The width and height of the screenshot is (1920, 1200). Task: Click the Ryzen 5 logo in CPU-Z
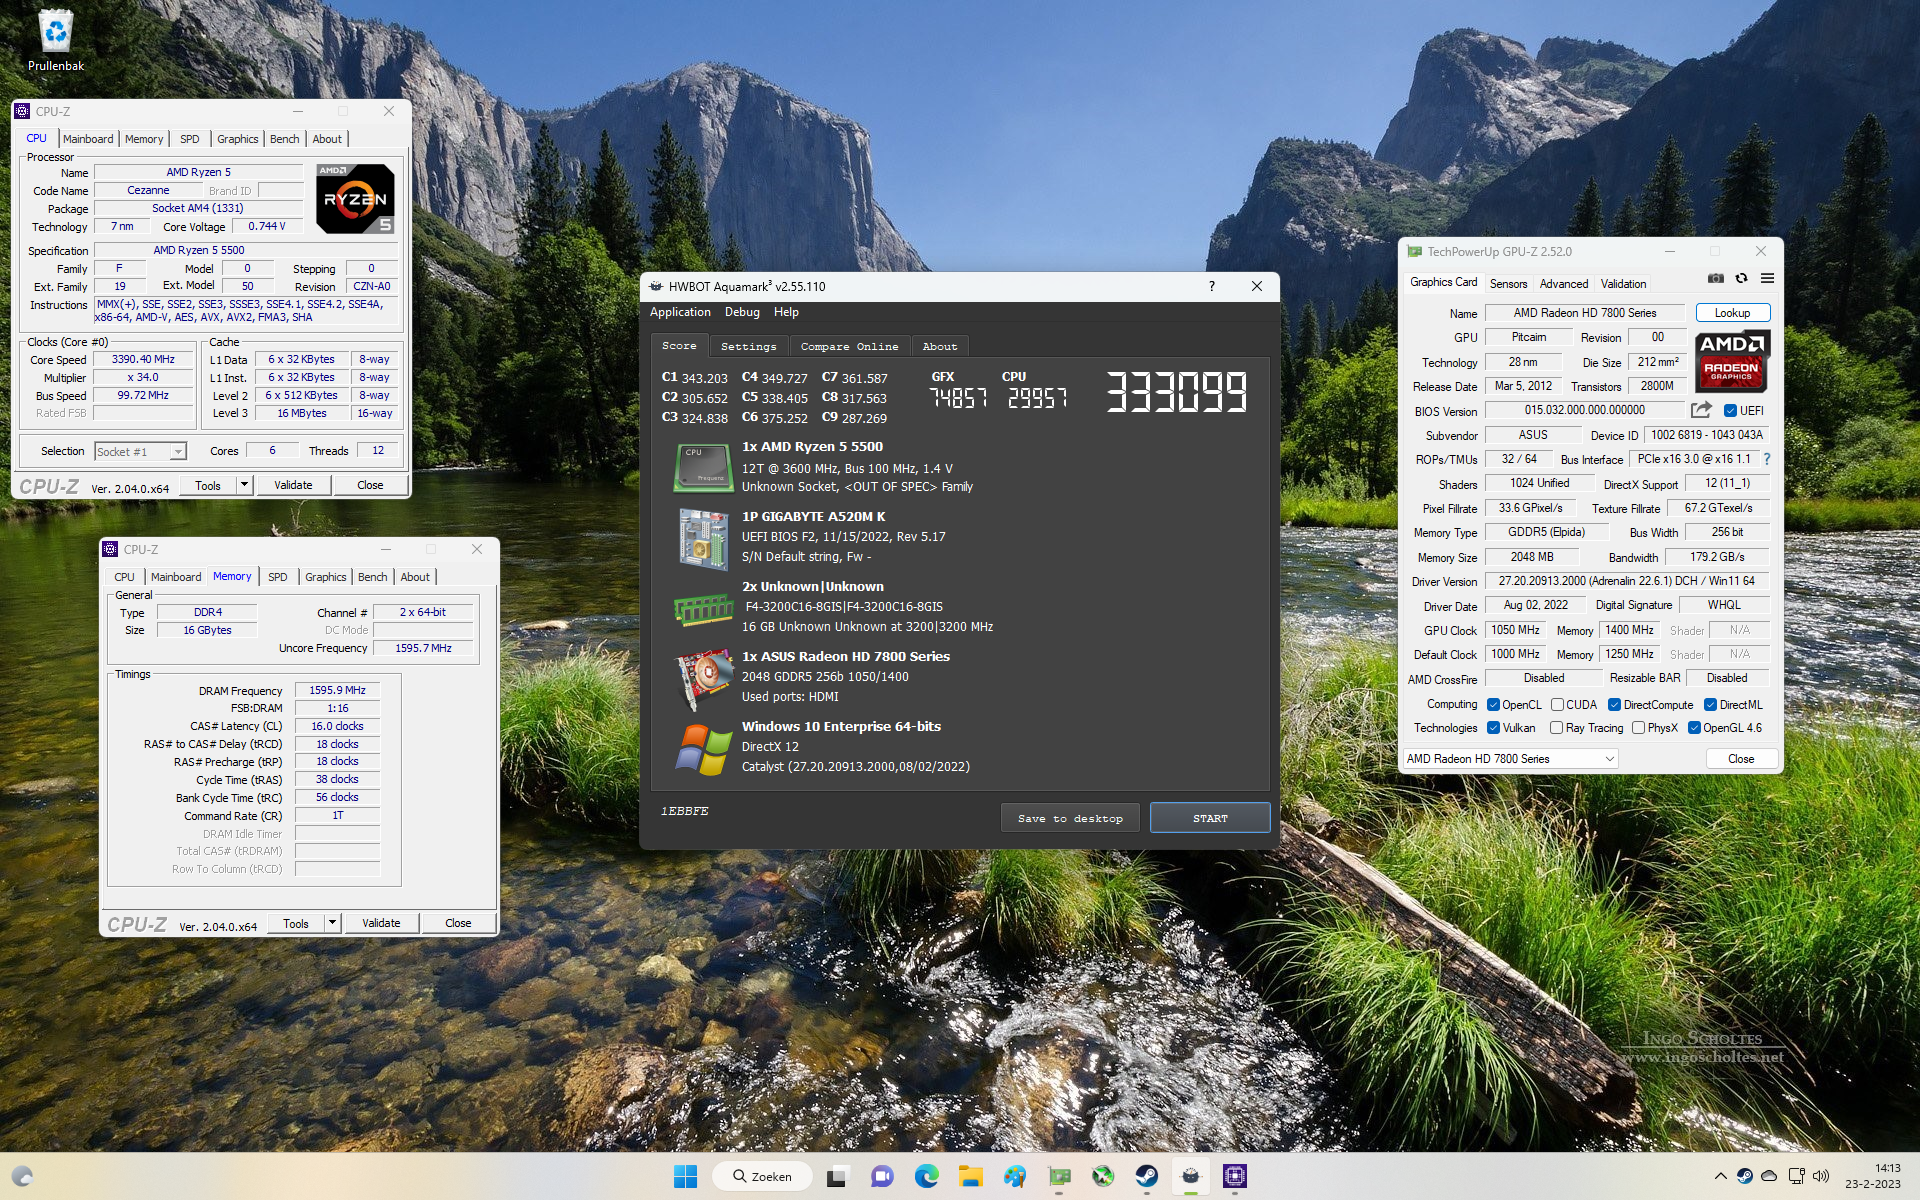tap(355, 199)
